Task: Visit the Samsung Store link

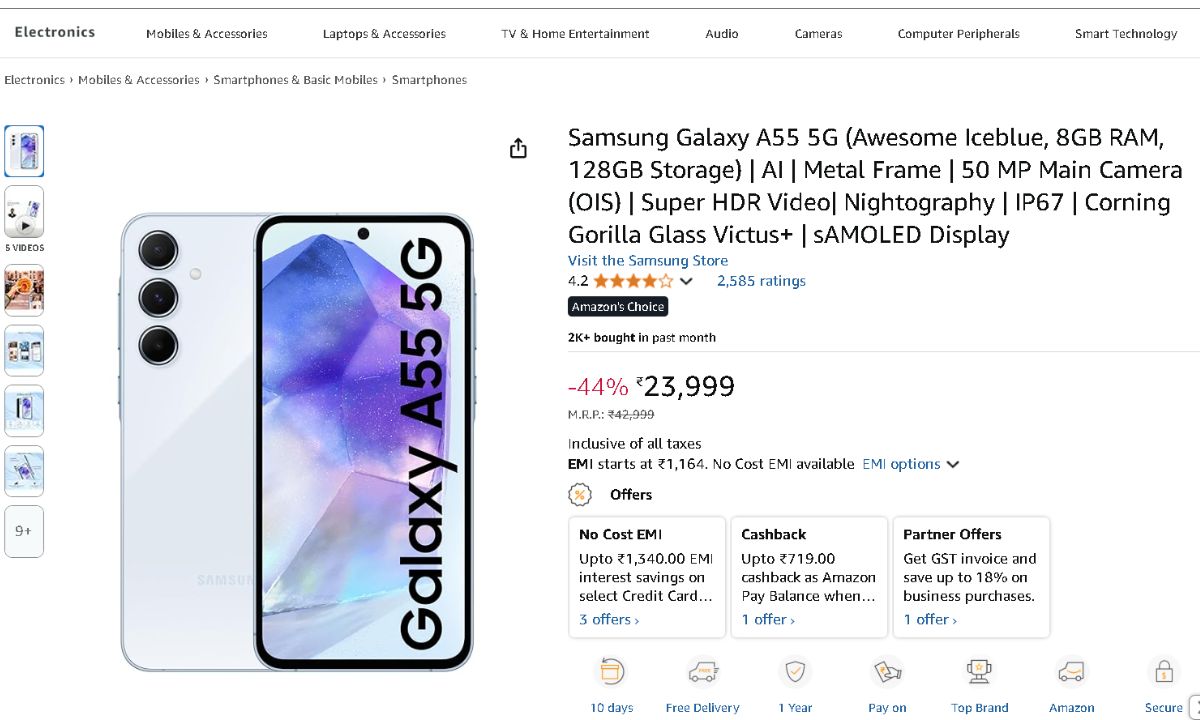Action: tap(648, 261)
